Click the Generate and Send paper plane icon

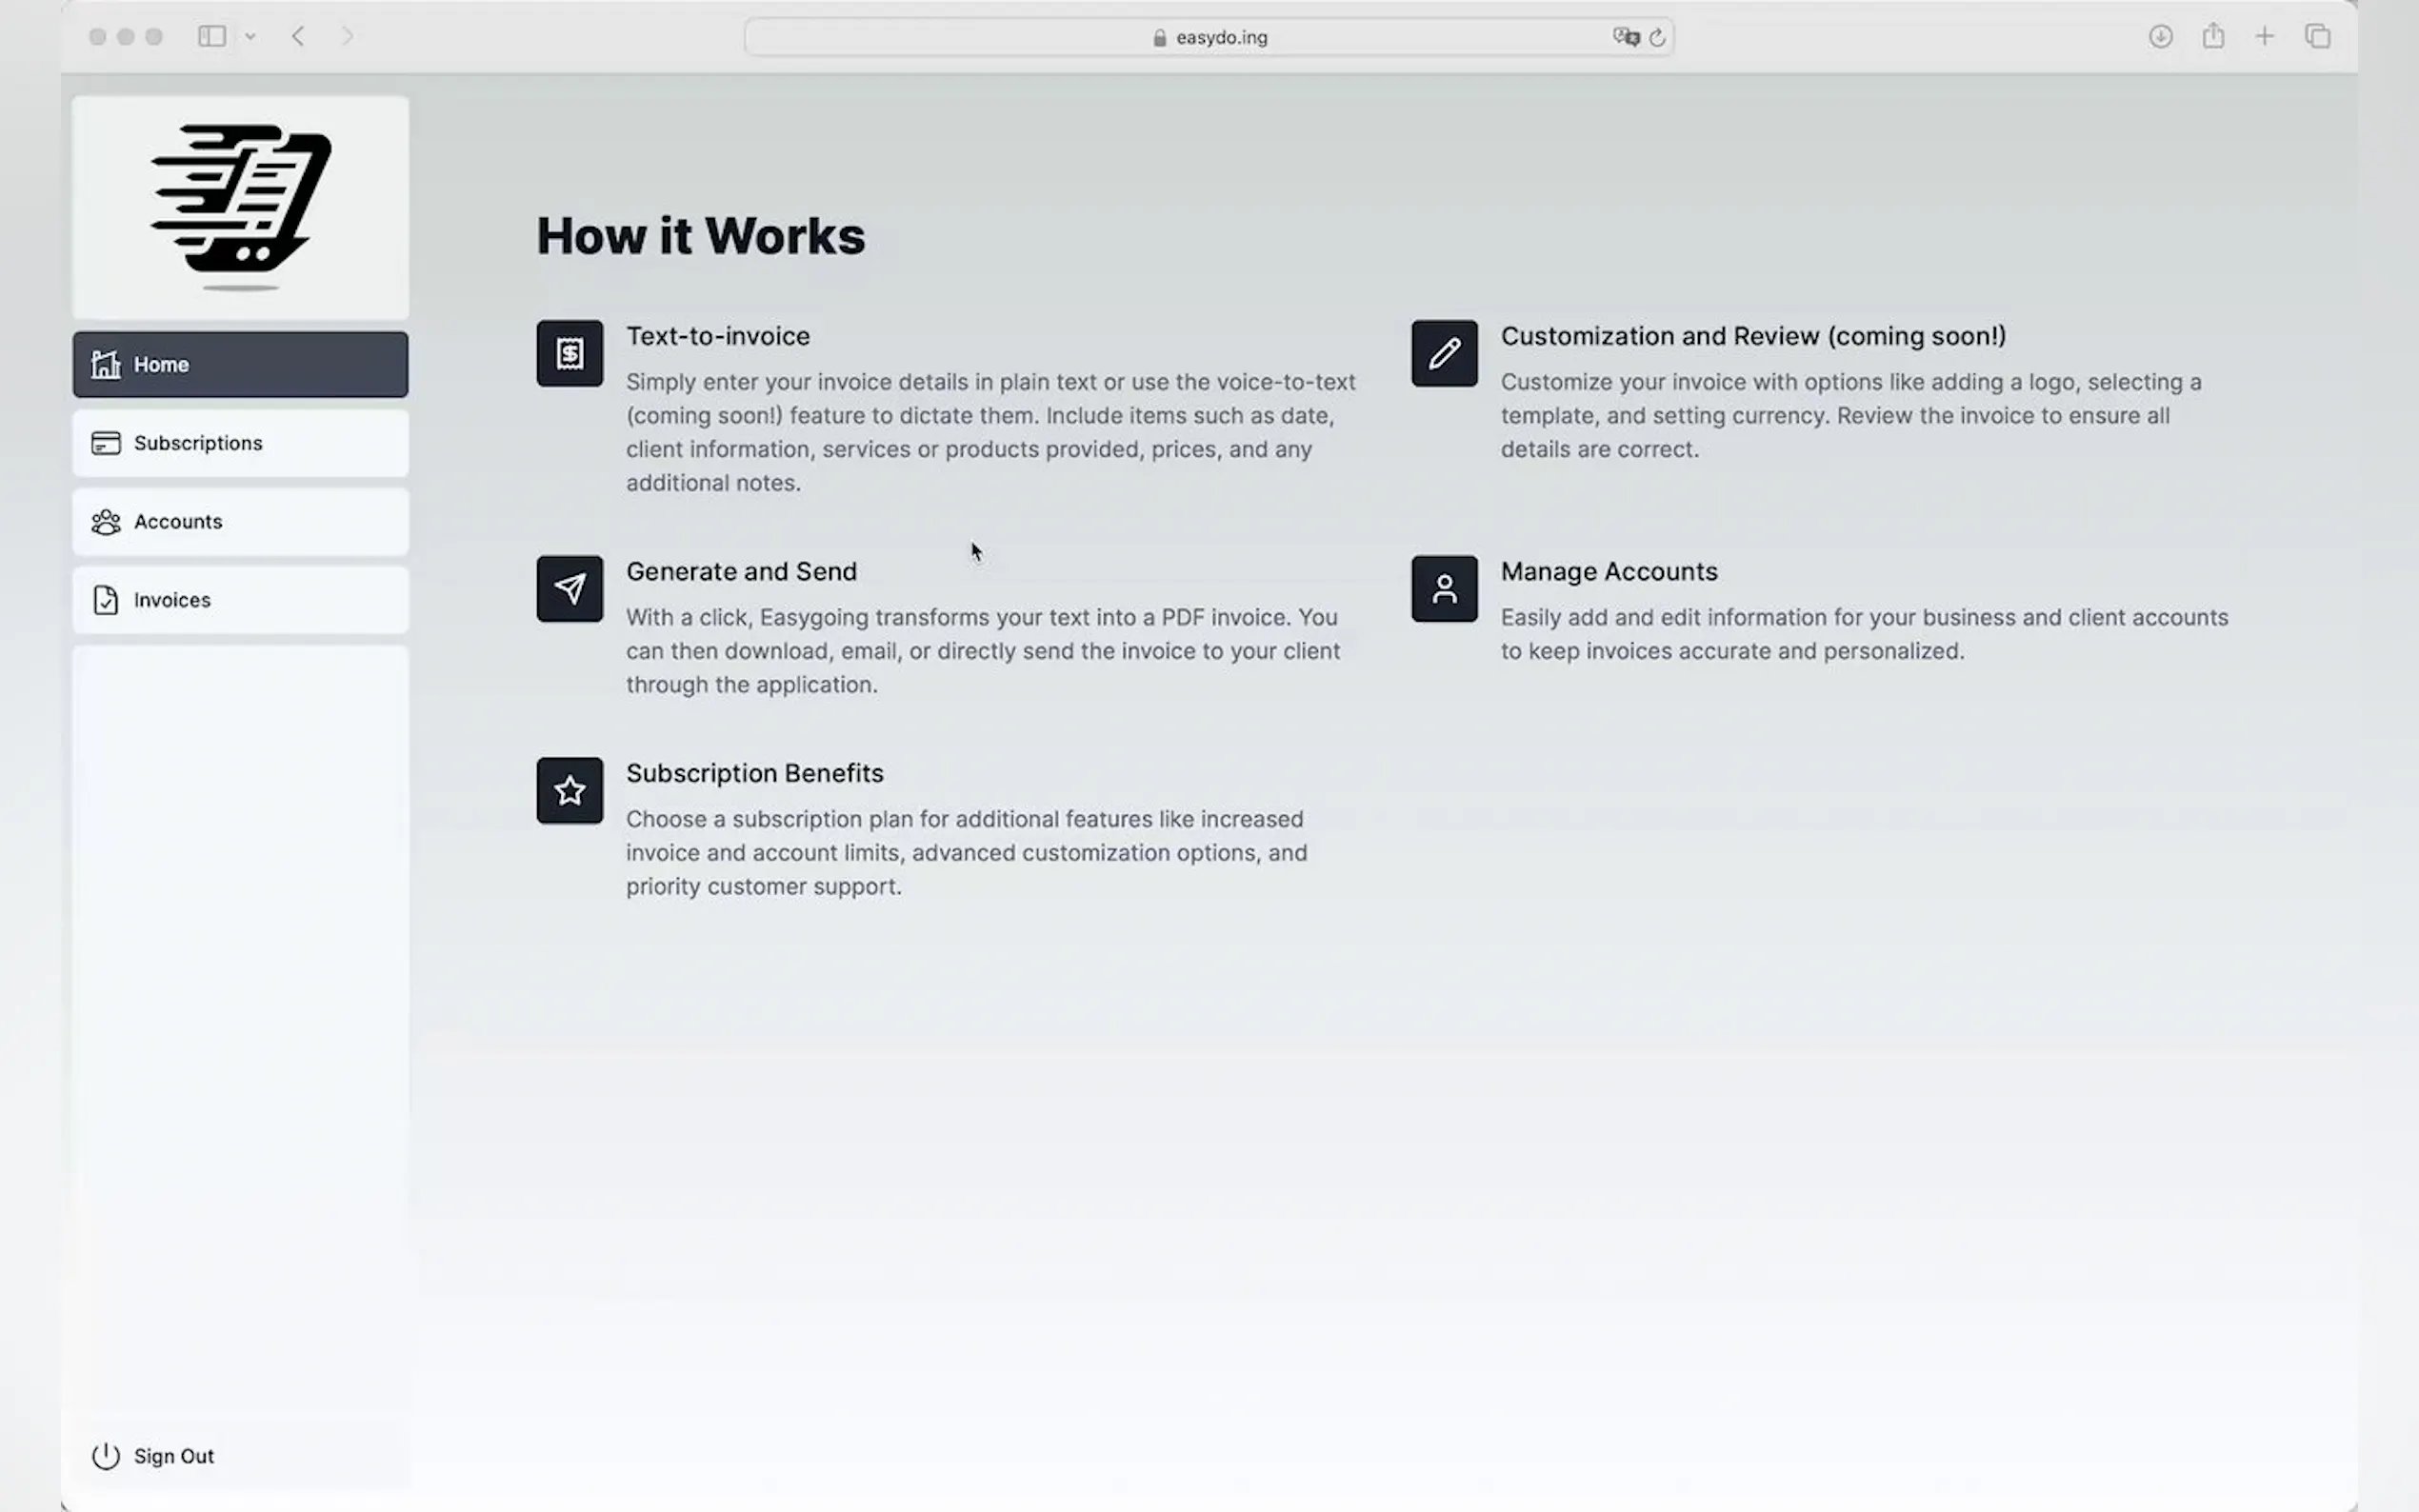(x=569, y=589)
